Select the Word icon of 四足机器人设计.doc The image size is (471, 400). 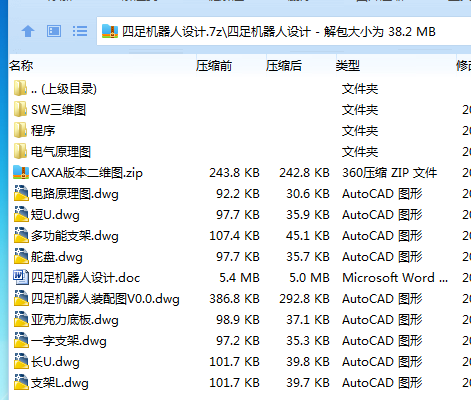21,277
